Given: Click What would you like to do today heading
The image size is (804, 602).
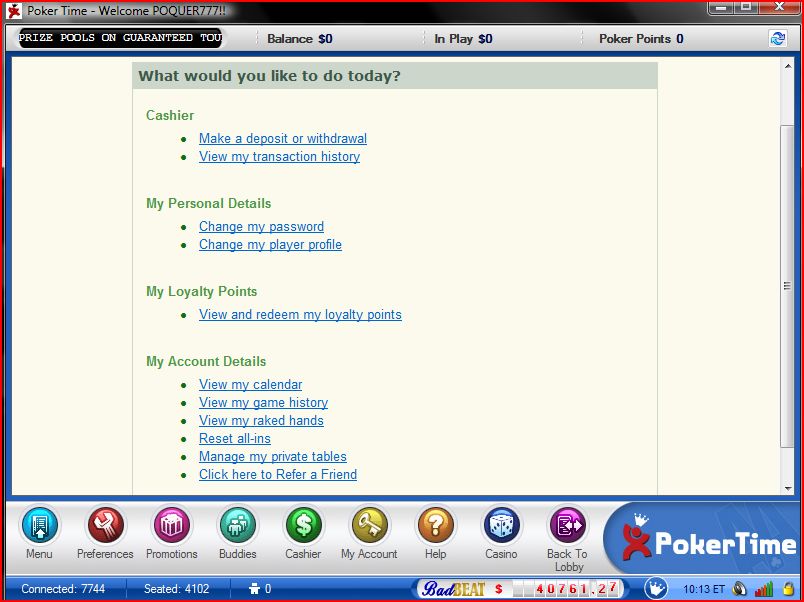Looking at the screenshot, I should [x=270, y=76].
